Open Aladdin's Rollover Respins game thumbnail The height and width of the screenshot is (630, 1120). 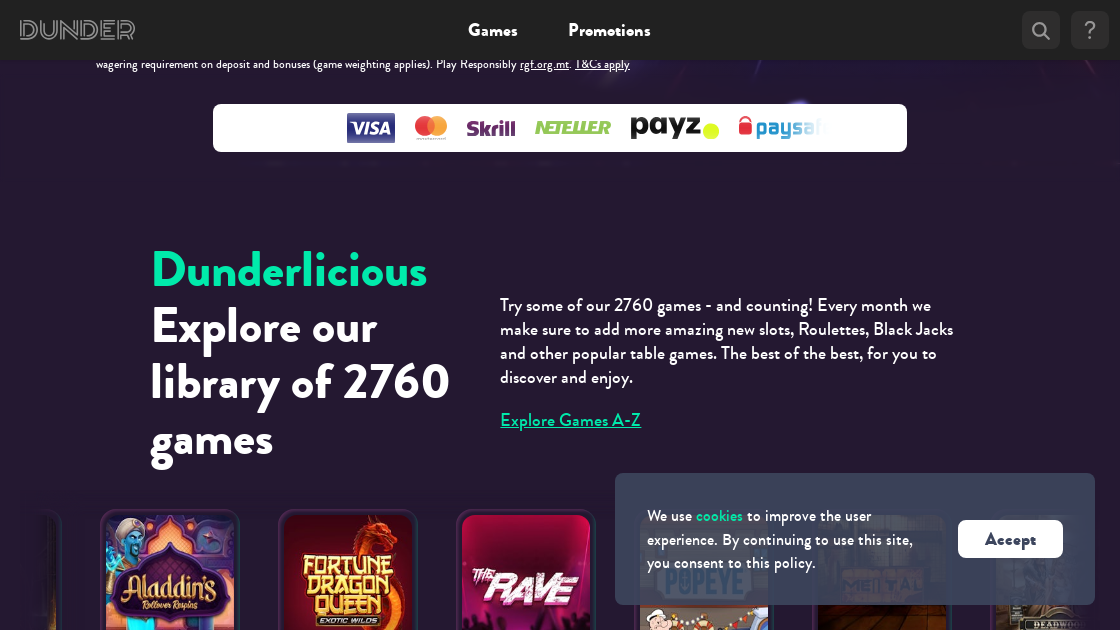pos(170,571)
